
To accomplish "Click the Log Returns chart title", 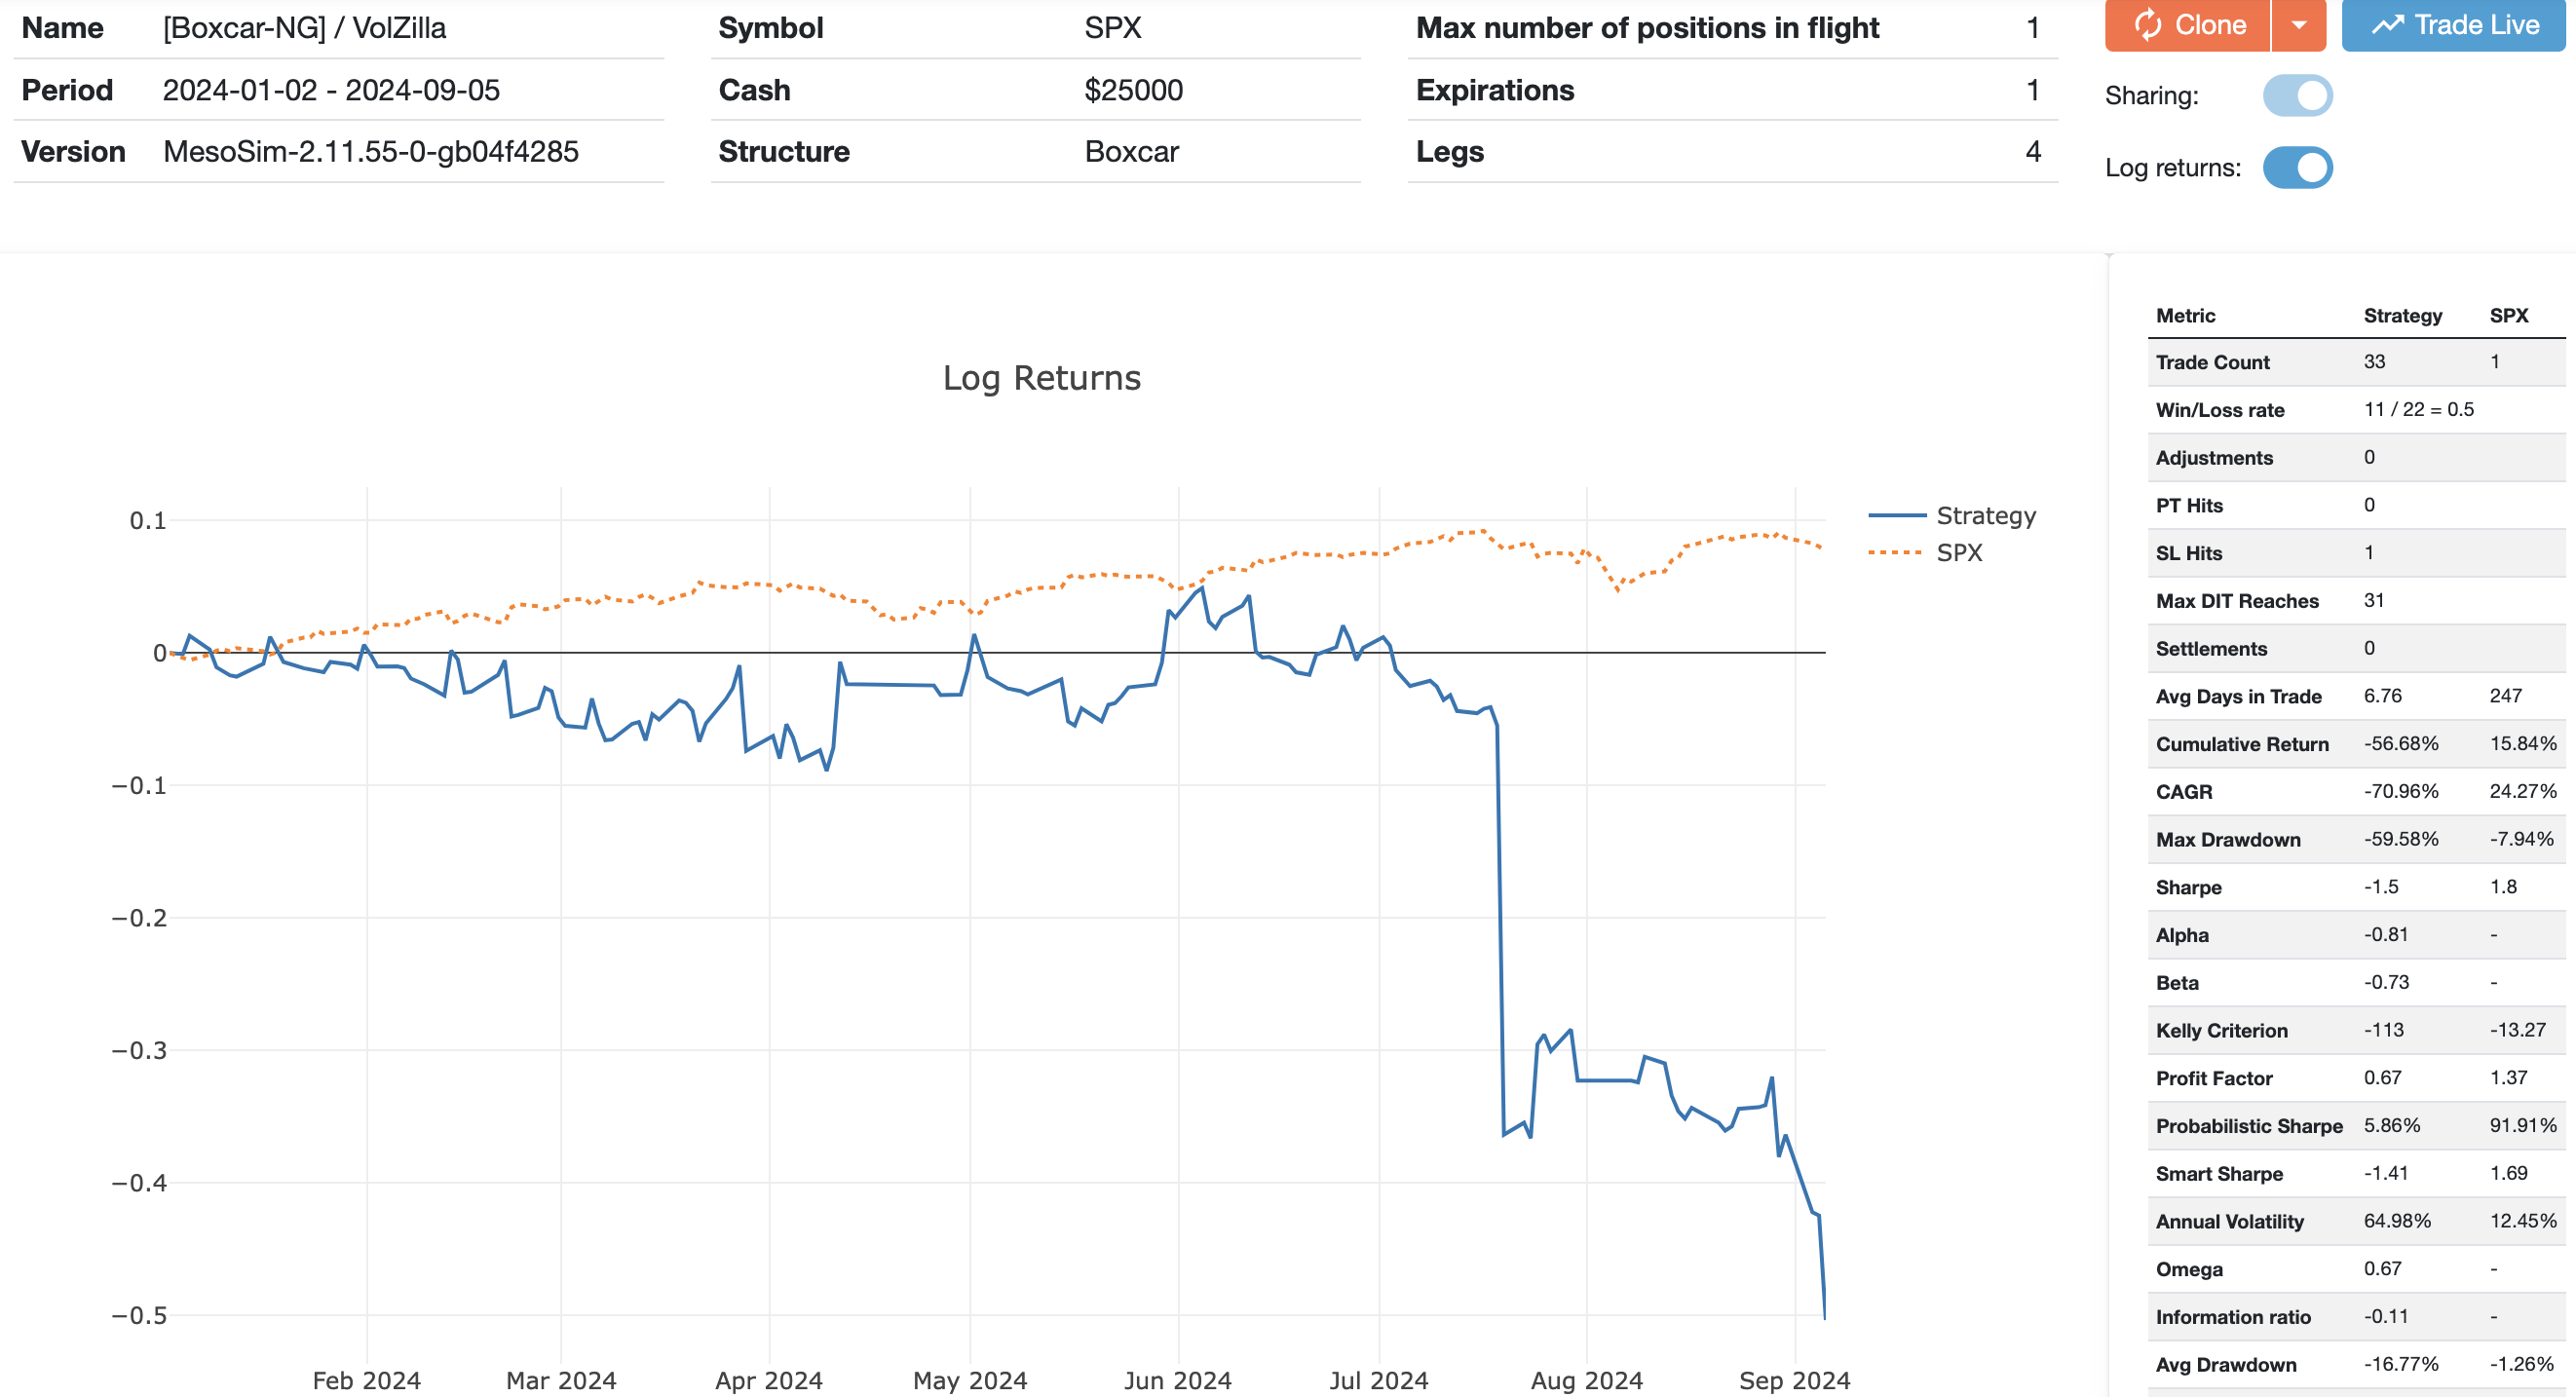I will [x=1041, y=378].
